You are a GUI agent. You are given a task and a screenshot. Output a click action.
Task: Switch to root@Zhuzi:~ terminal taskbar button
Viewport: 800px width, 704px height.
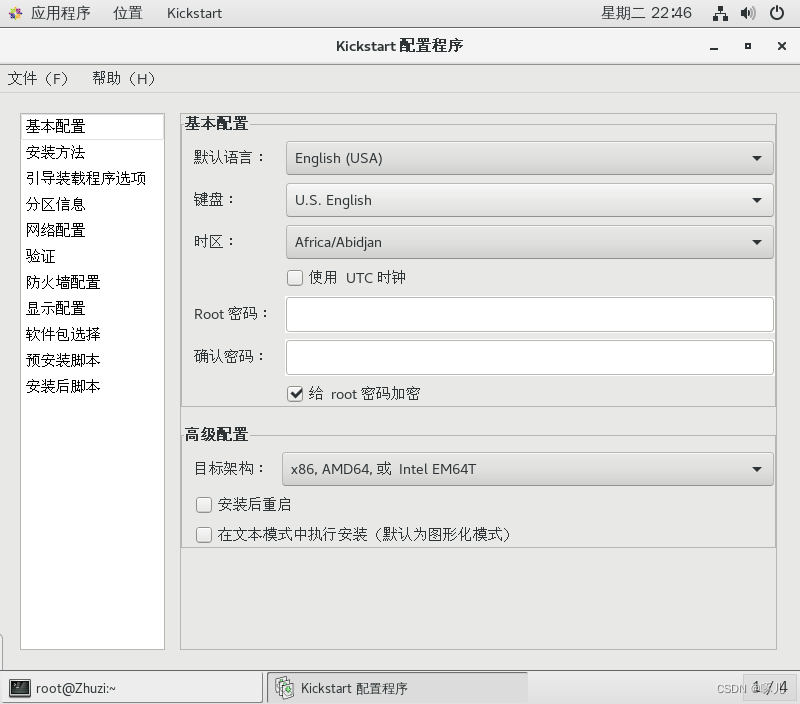pyautogui.click(x=133, y=688)
